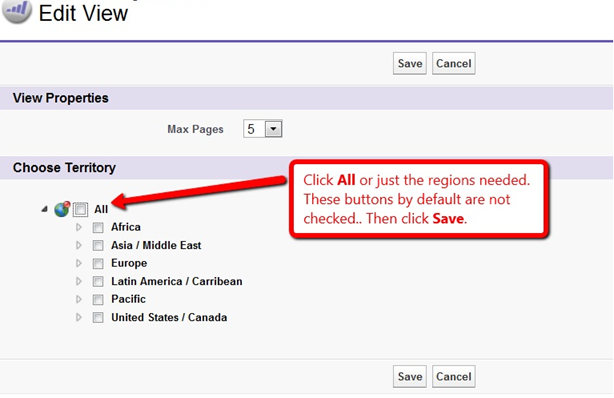
Task: Click the View Properties section header
Action: click(60, 98)
